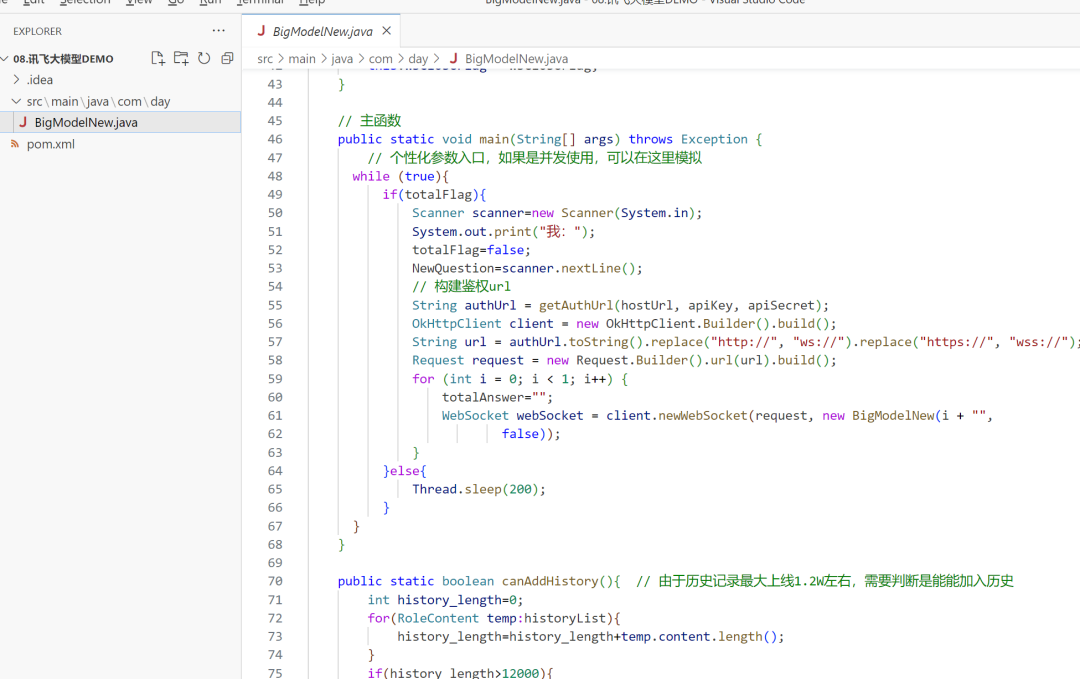
Task: Click getAuthUrl call on line 55
Action: point(576,305)
